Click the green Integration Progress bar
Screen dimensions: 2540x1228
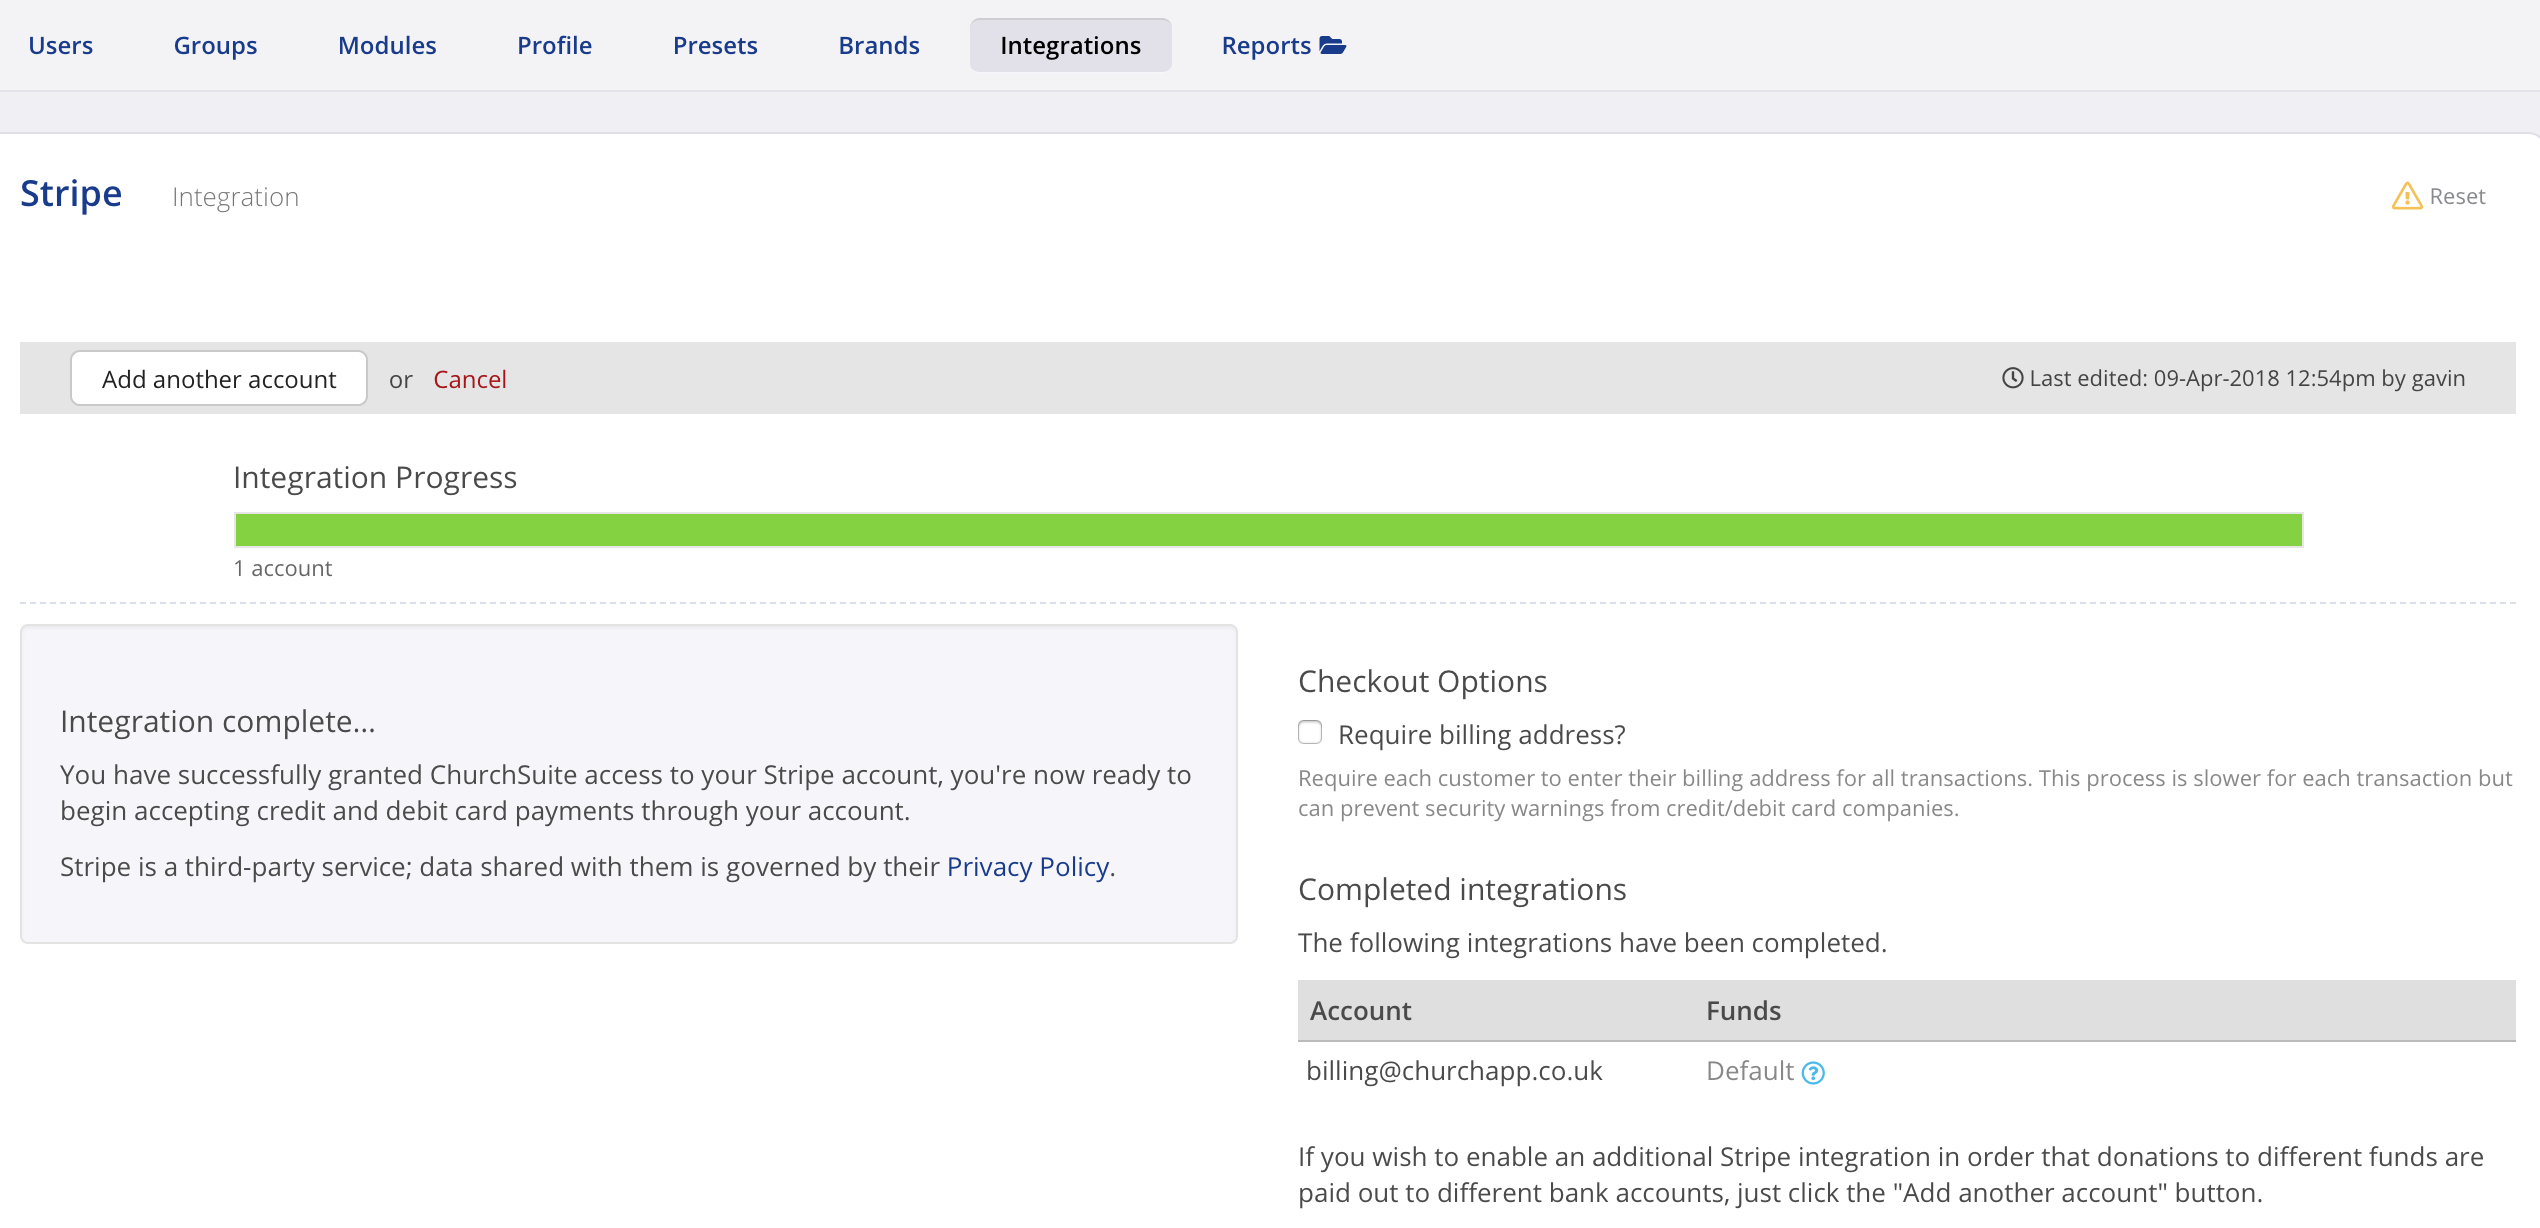(x=1268, y=530)
